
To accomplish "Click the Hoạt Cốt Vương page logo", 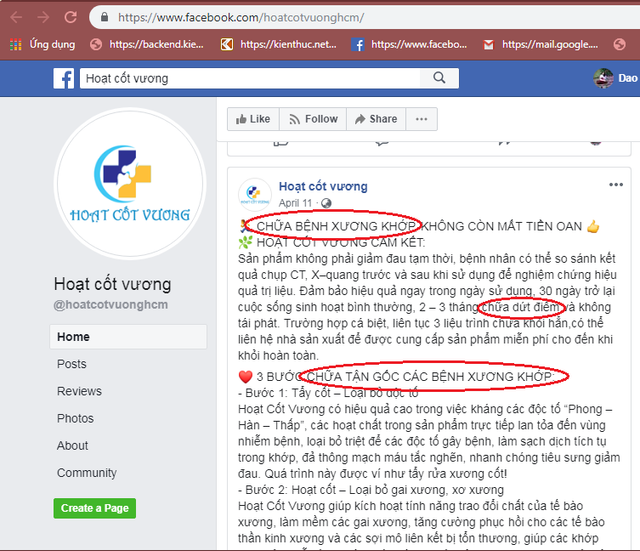I will (x=130, y=183).
